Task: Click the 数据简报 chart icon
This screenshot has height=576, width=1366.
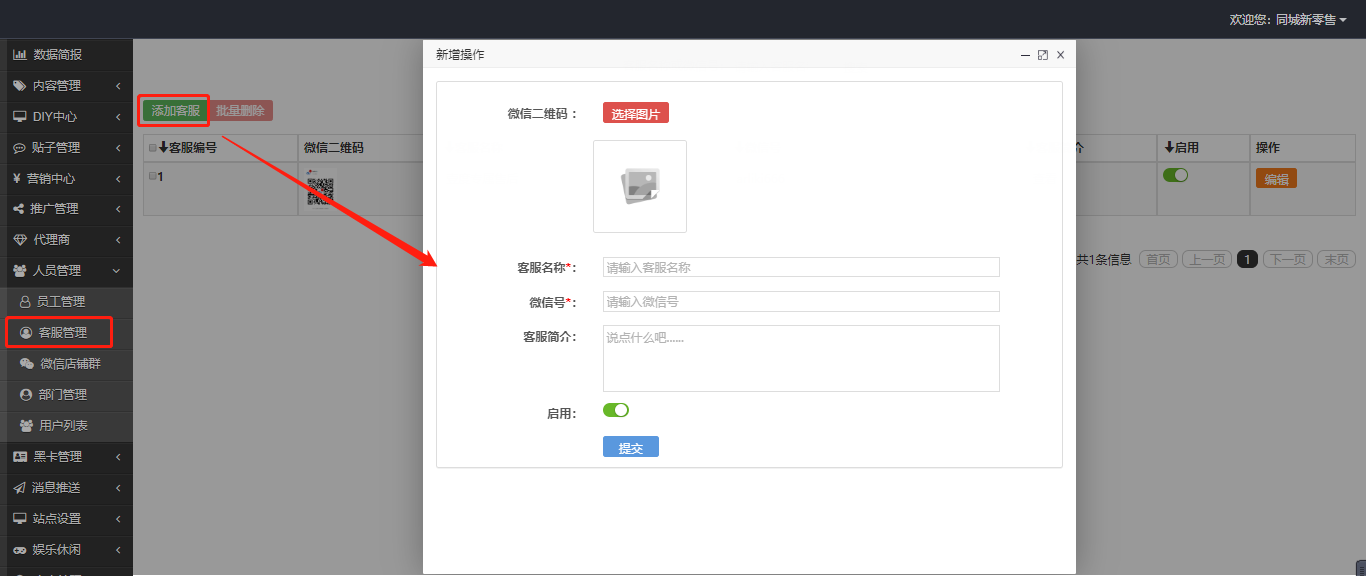Action: [20, 55]
